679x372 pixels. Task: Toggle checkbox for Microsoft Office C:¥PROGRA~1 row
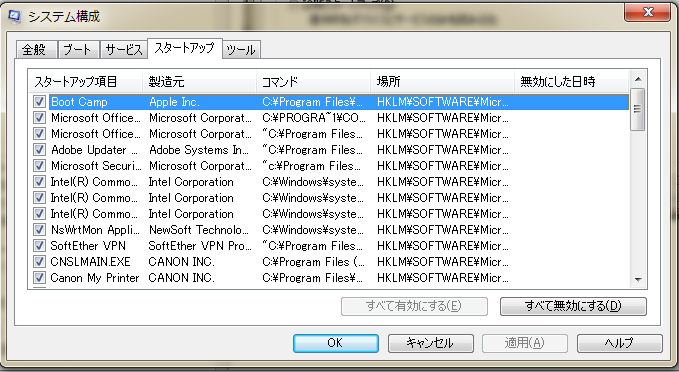(x=39, y=118)
